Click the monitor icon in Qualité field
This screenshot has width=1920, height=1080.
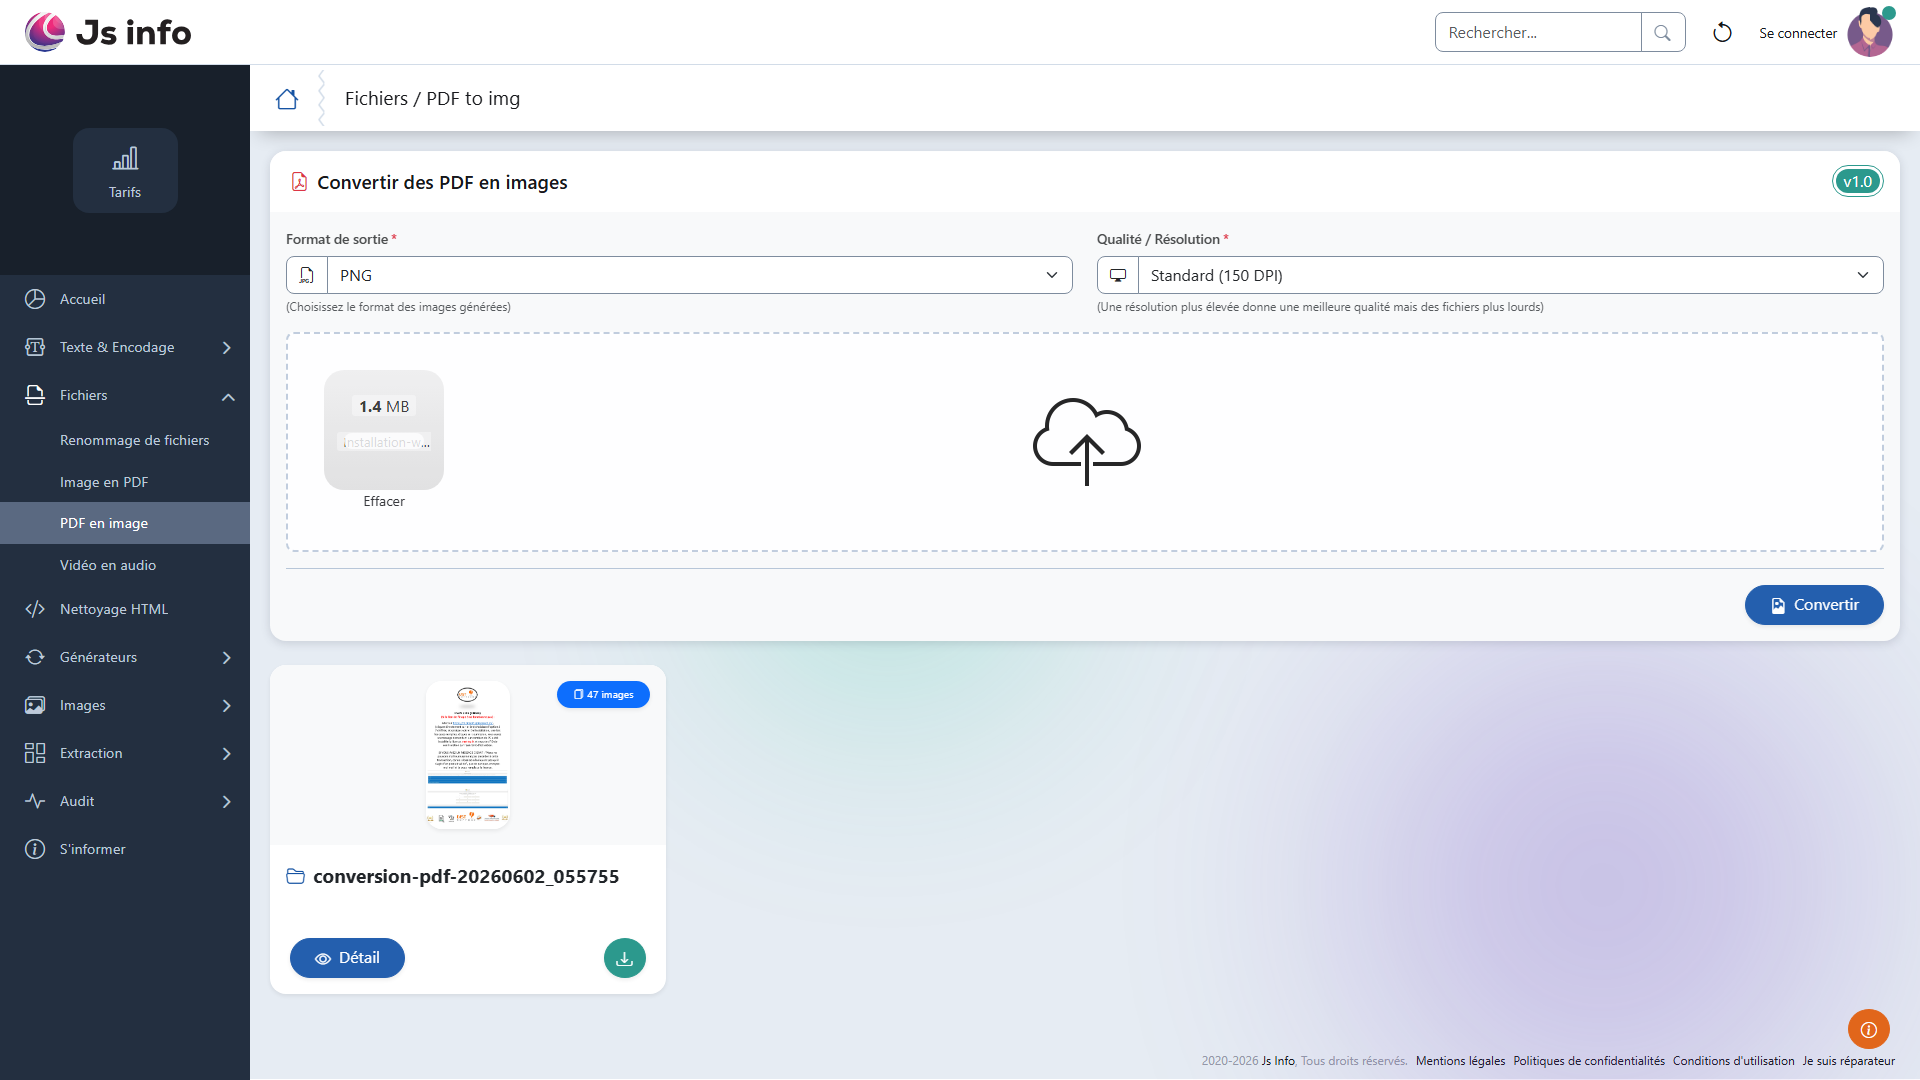[x=1118, y=275]
